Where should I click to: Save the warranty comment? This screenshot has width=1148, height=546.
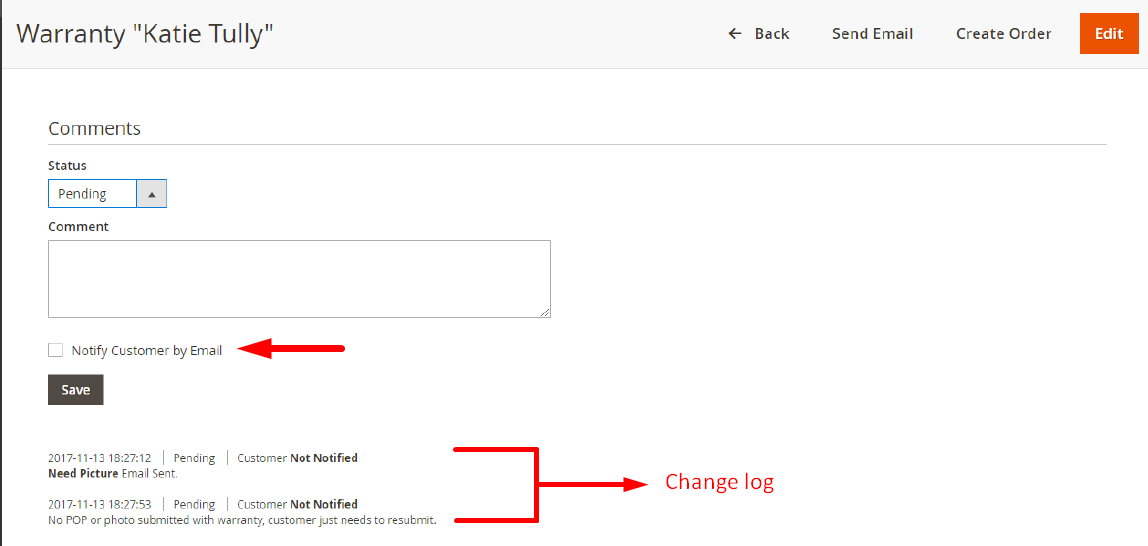(x=75, y=390)
